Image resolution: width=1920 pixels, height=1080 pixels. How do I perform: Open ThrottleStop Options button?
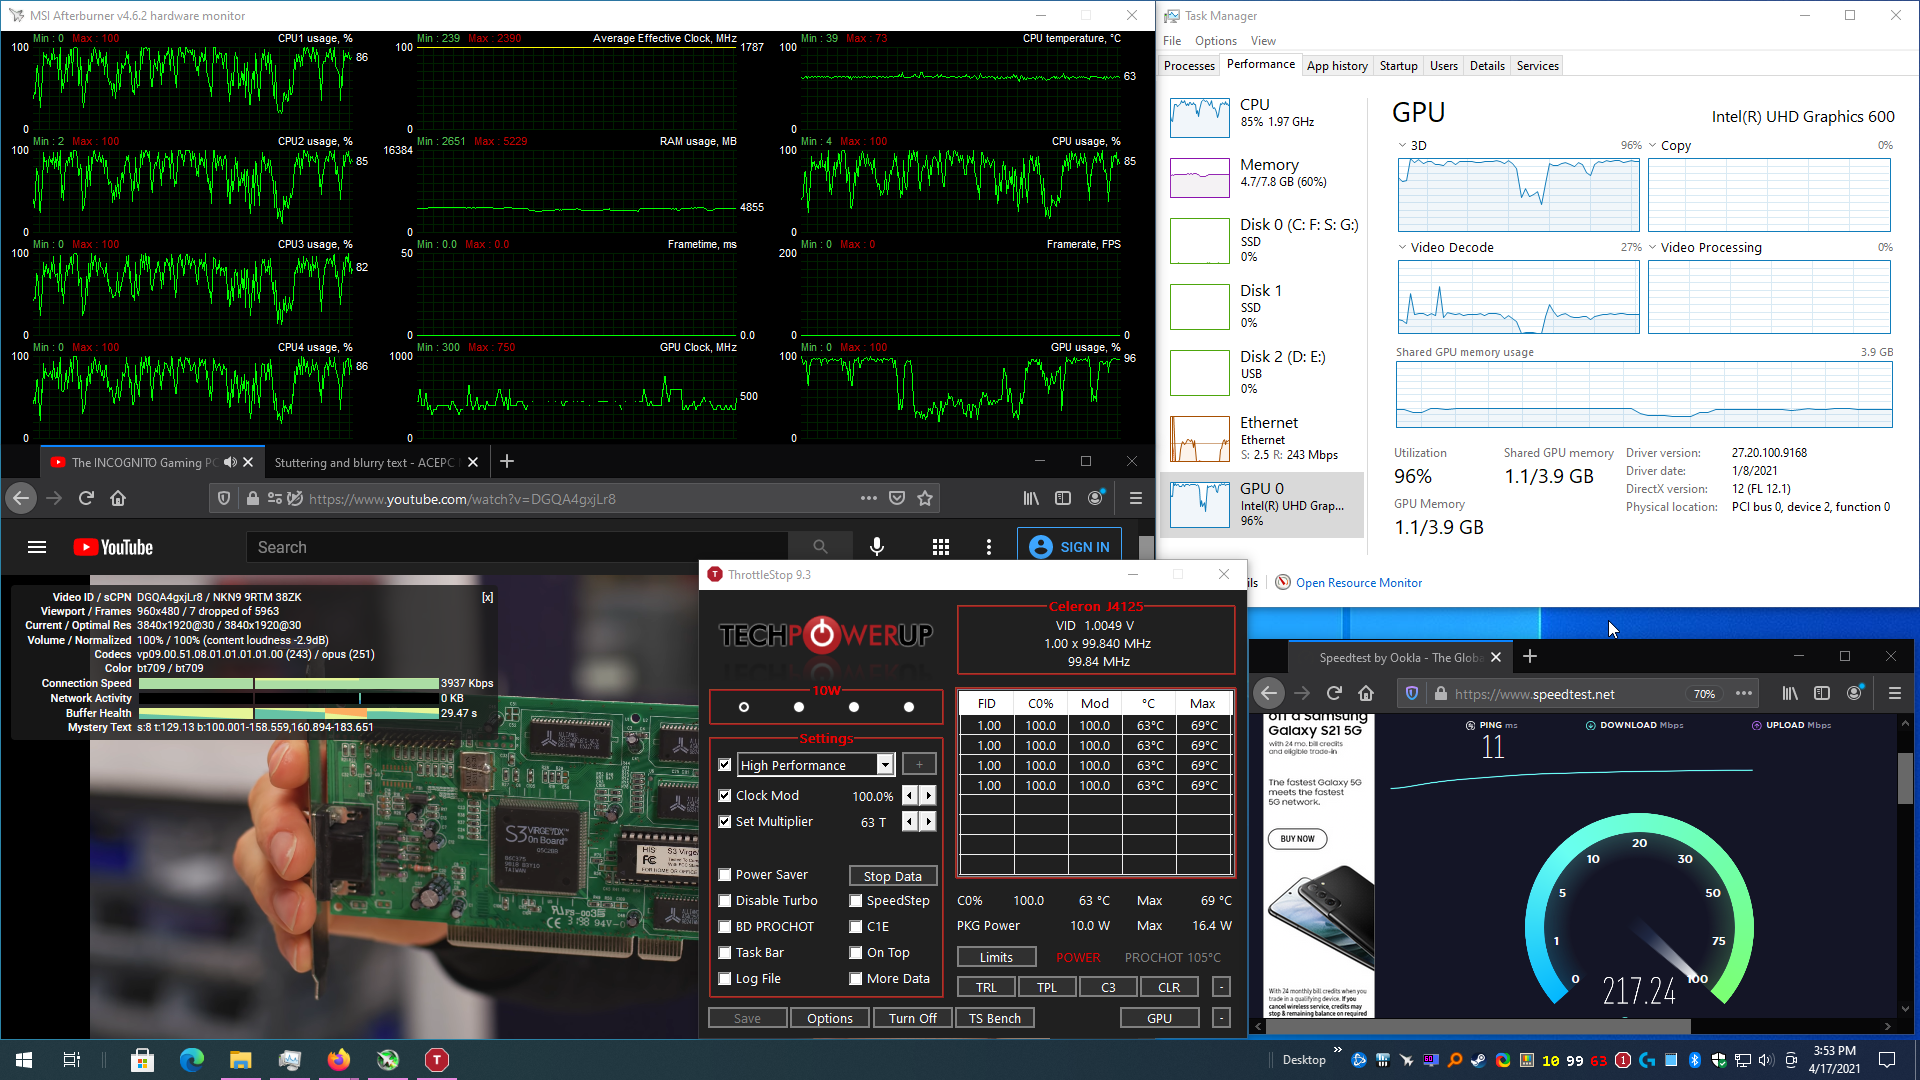(x=830, y=1018)
